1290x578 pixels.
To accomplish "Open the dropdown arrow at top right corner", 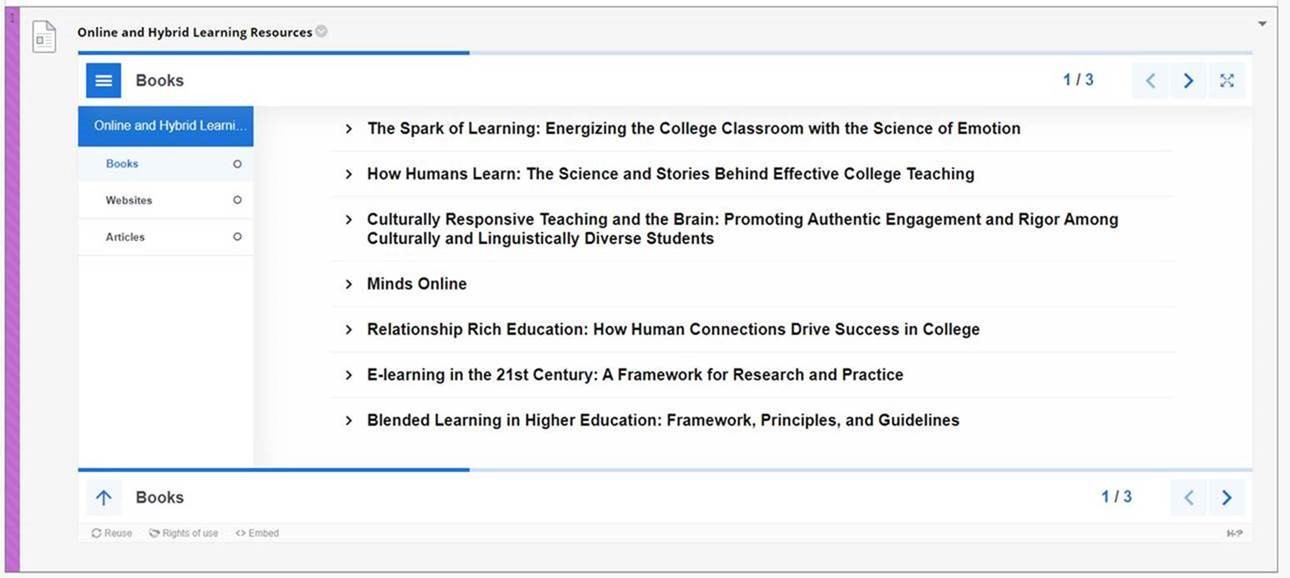I will [x=1262, y=23].
